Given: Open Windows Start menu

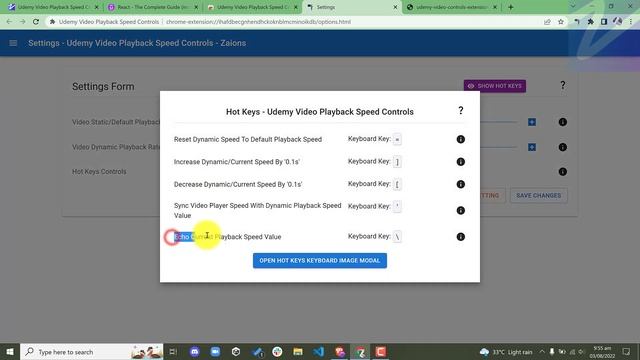Looking at the screenshot, I should [x=10, y=351].
